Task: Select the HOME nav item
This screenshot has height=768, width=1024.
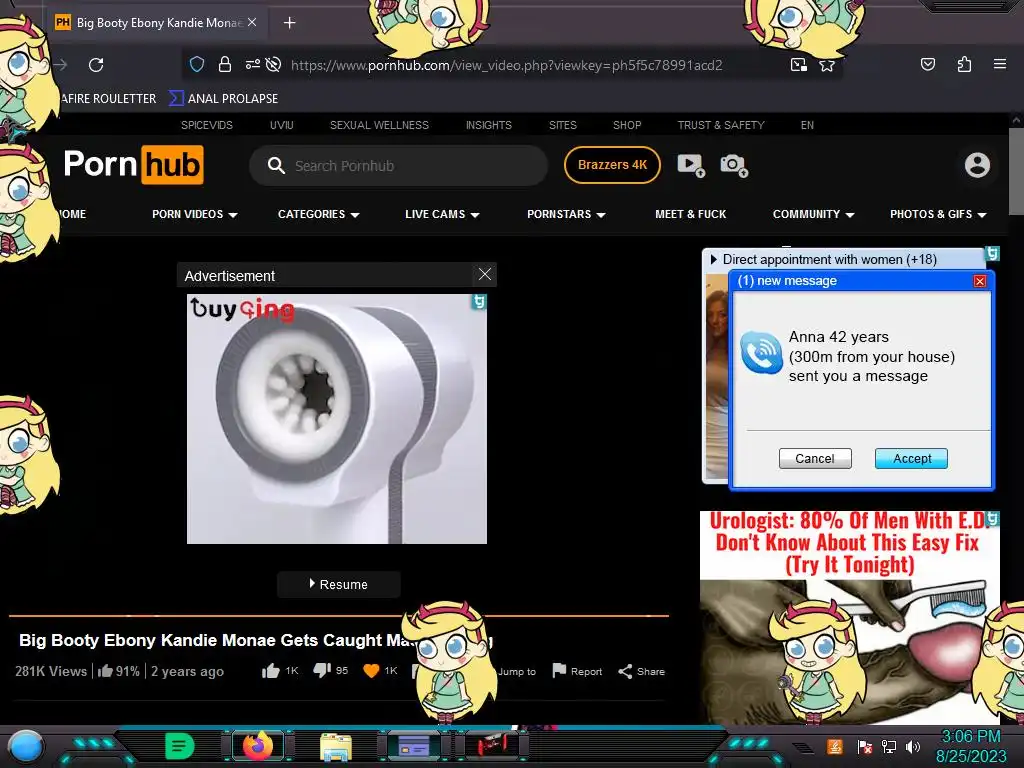Action: [72, 214]
